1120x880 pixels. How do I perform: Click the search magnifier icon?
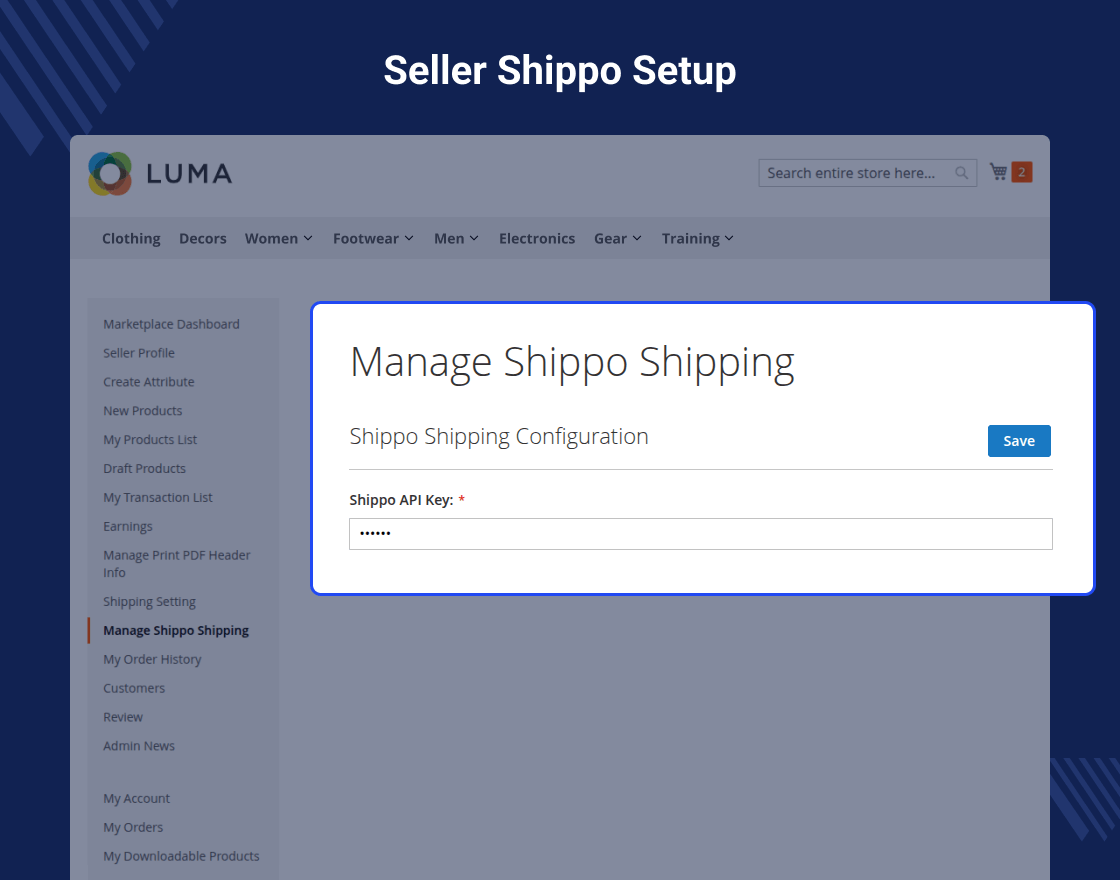click(x=961, y=173)
